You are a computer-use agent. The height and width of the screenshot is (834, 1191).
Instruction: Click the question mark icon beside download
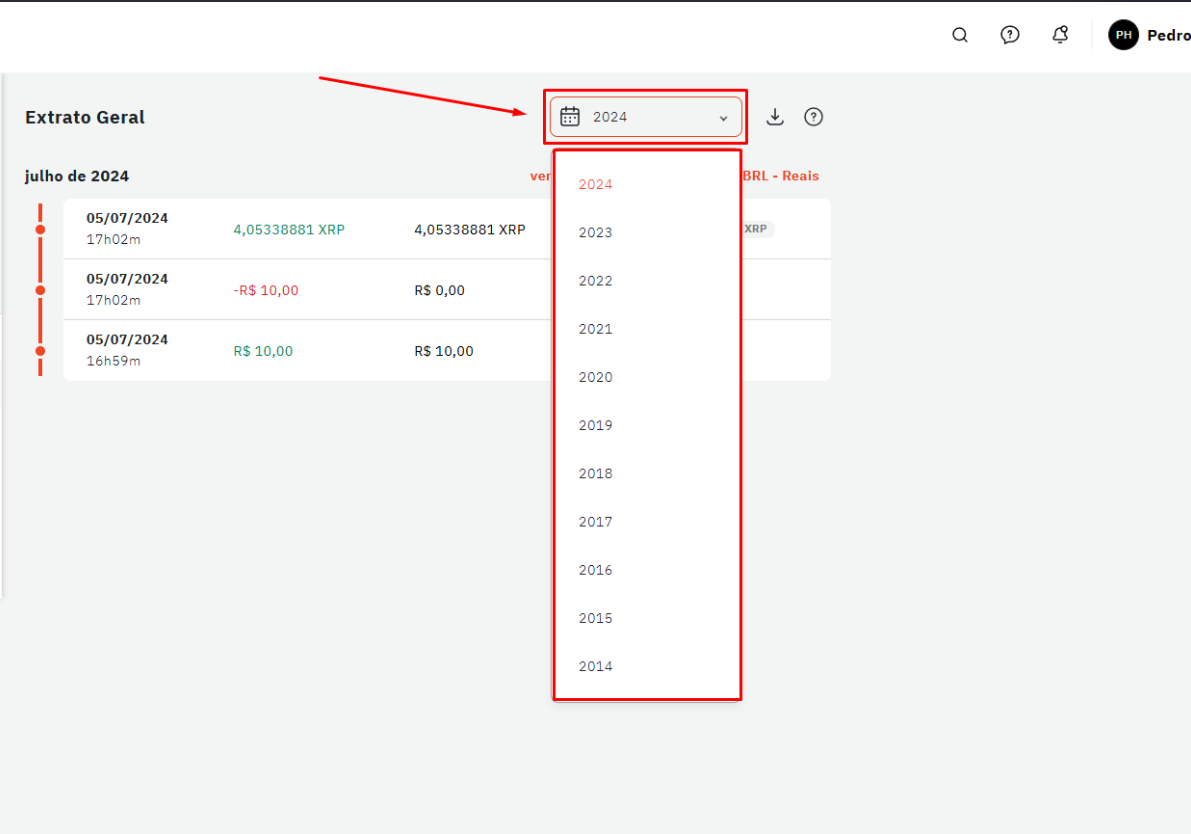(814, 117)
